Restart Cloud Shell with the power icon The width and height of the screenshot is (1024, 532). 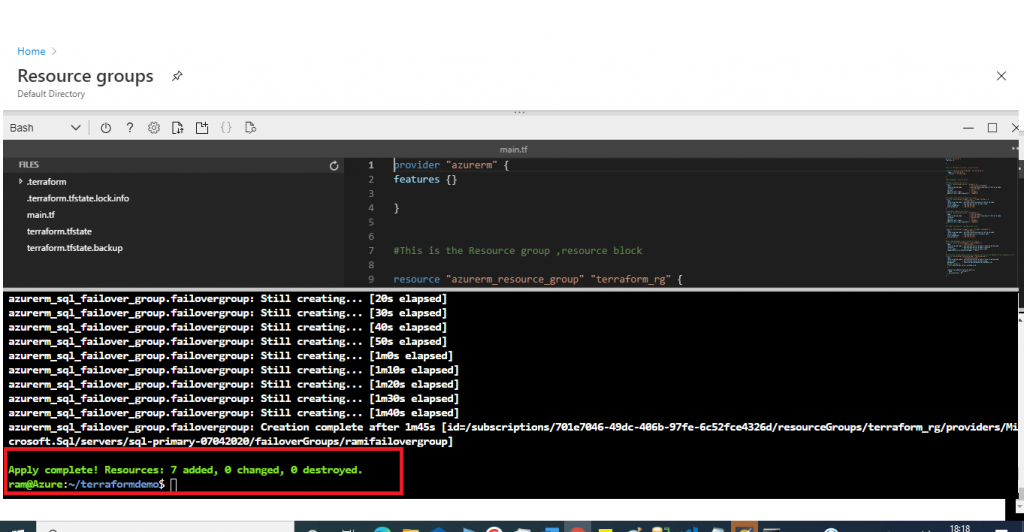[x=105, y=128]
